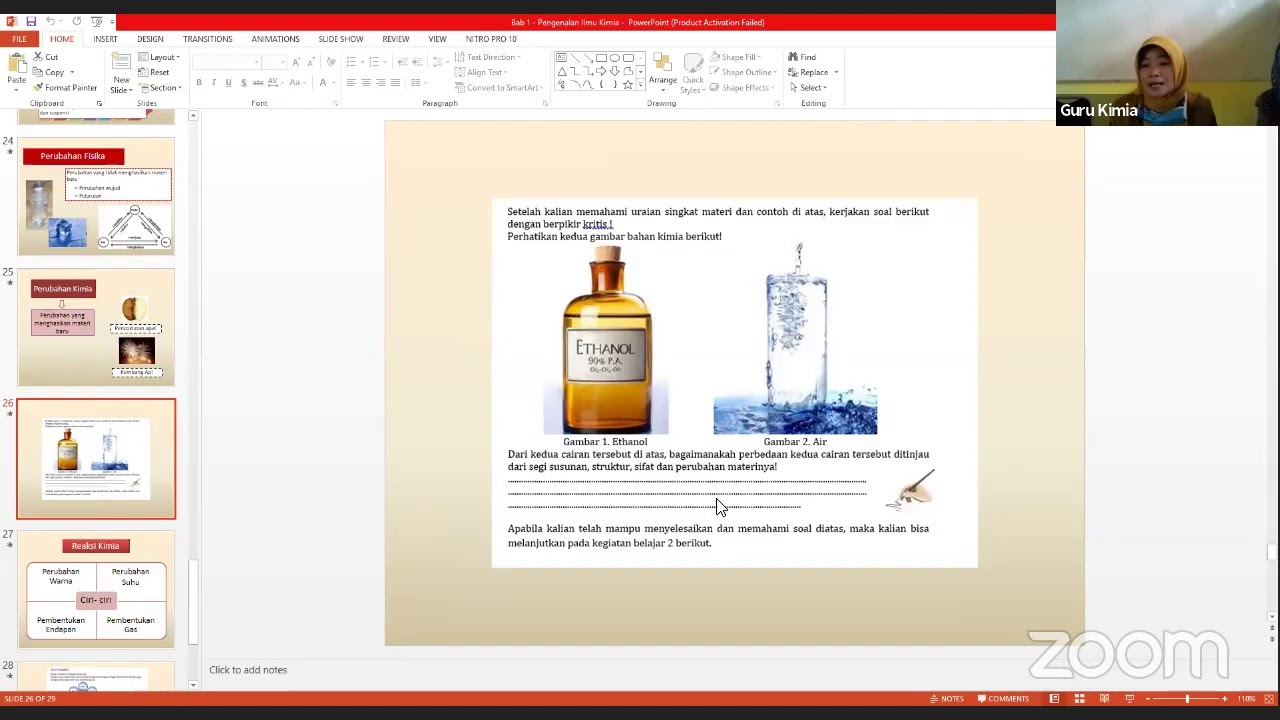The height and width of the screenshot is (720, 1280).
Task: Open the Select dropdown in Editing
Action: [808, 88]
